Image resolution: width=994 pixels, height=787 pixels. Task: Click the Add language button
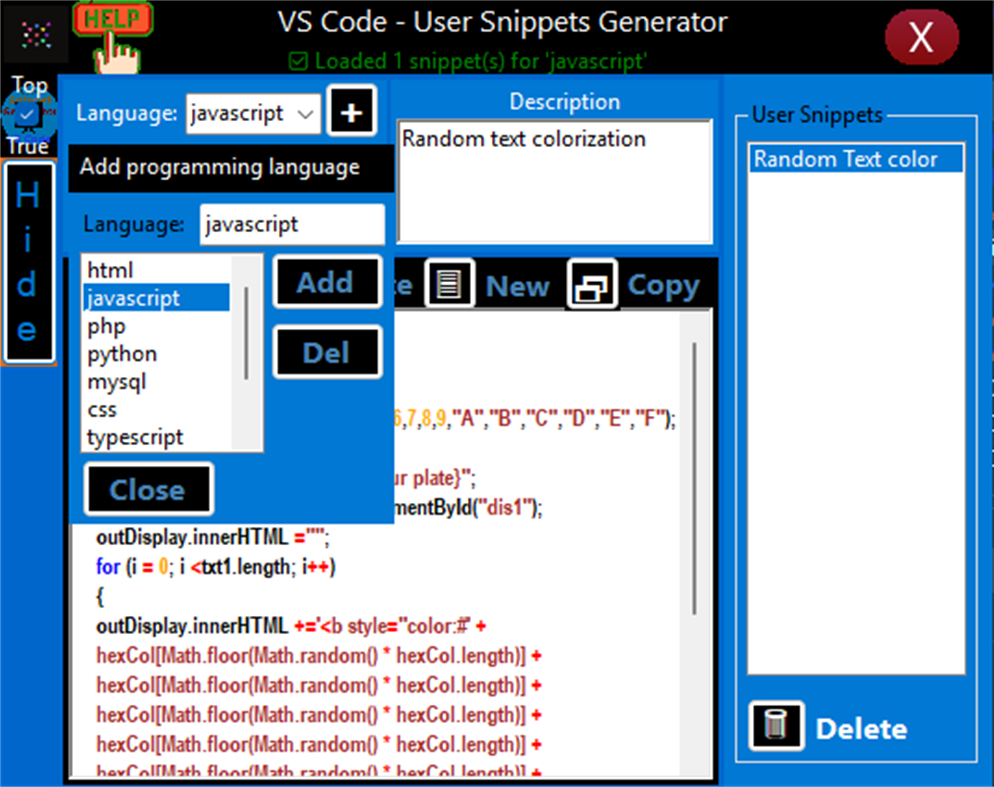point(327,282)
